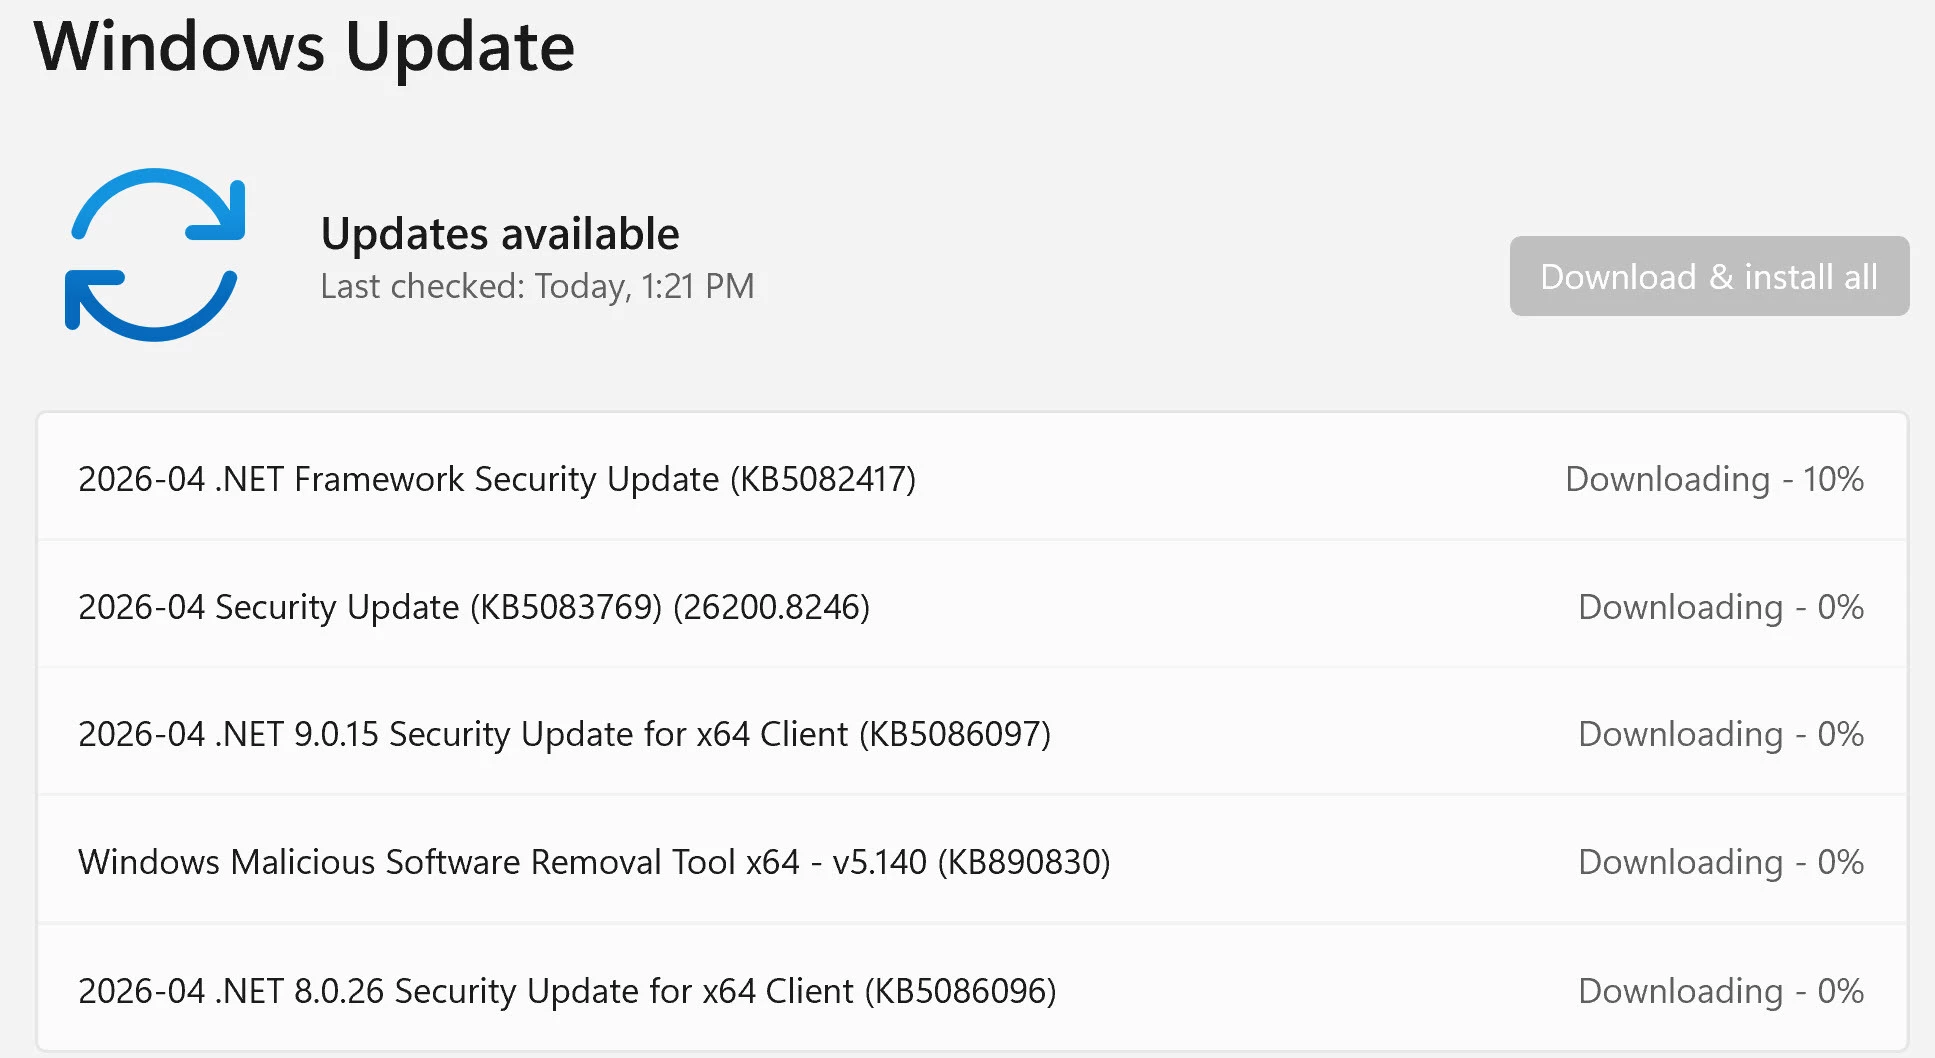Click the Last checked: Today, 1:21 PM text

click(537, 287)
